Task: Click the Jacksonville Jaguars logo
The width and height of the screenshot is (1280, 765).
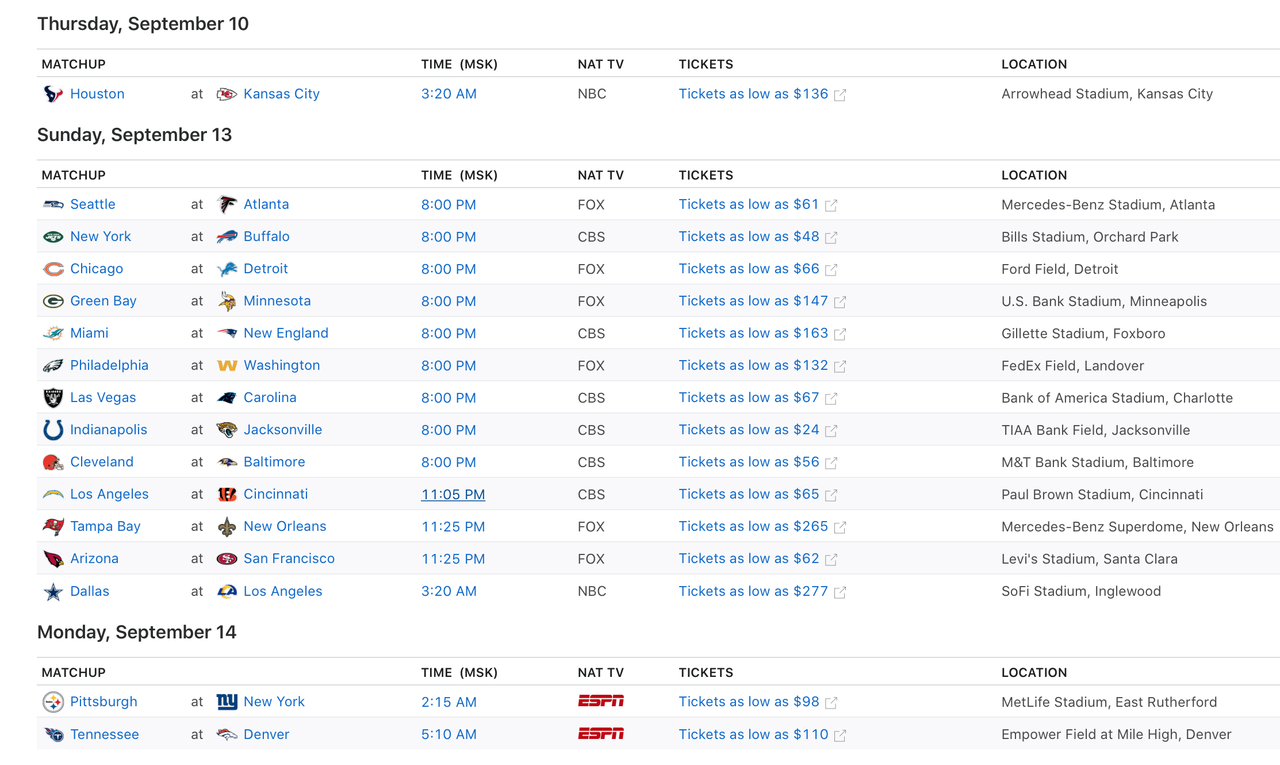Action: click(x=227, y=430)
